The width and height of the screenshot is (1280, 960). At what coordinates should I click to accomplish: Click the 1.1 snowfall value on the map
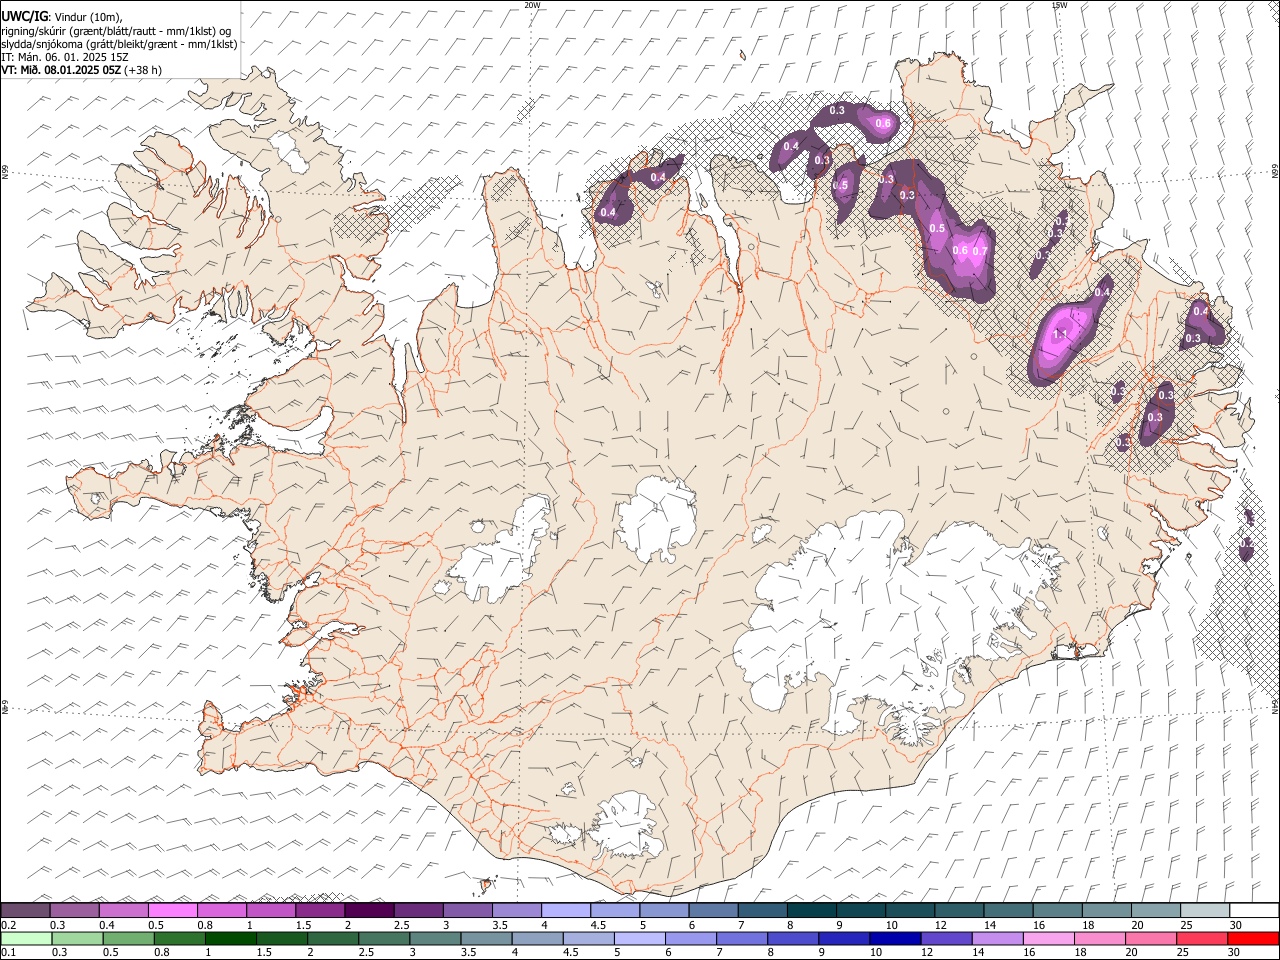[x=1061, y=334]
